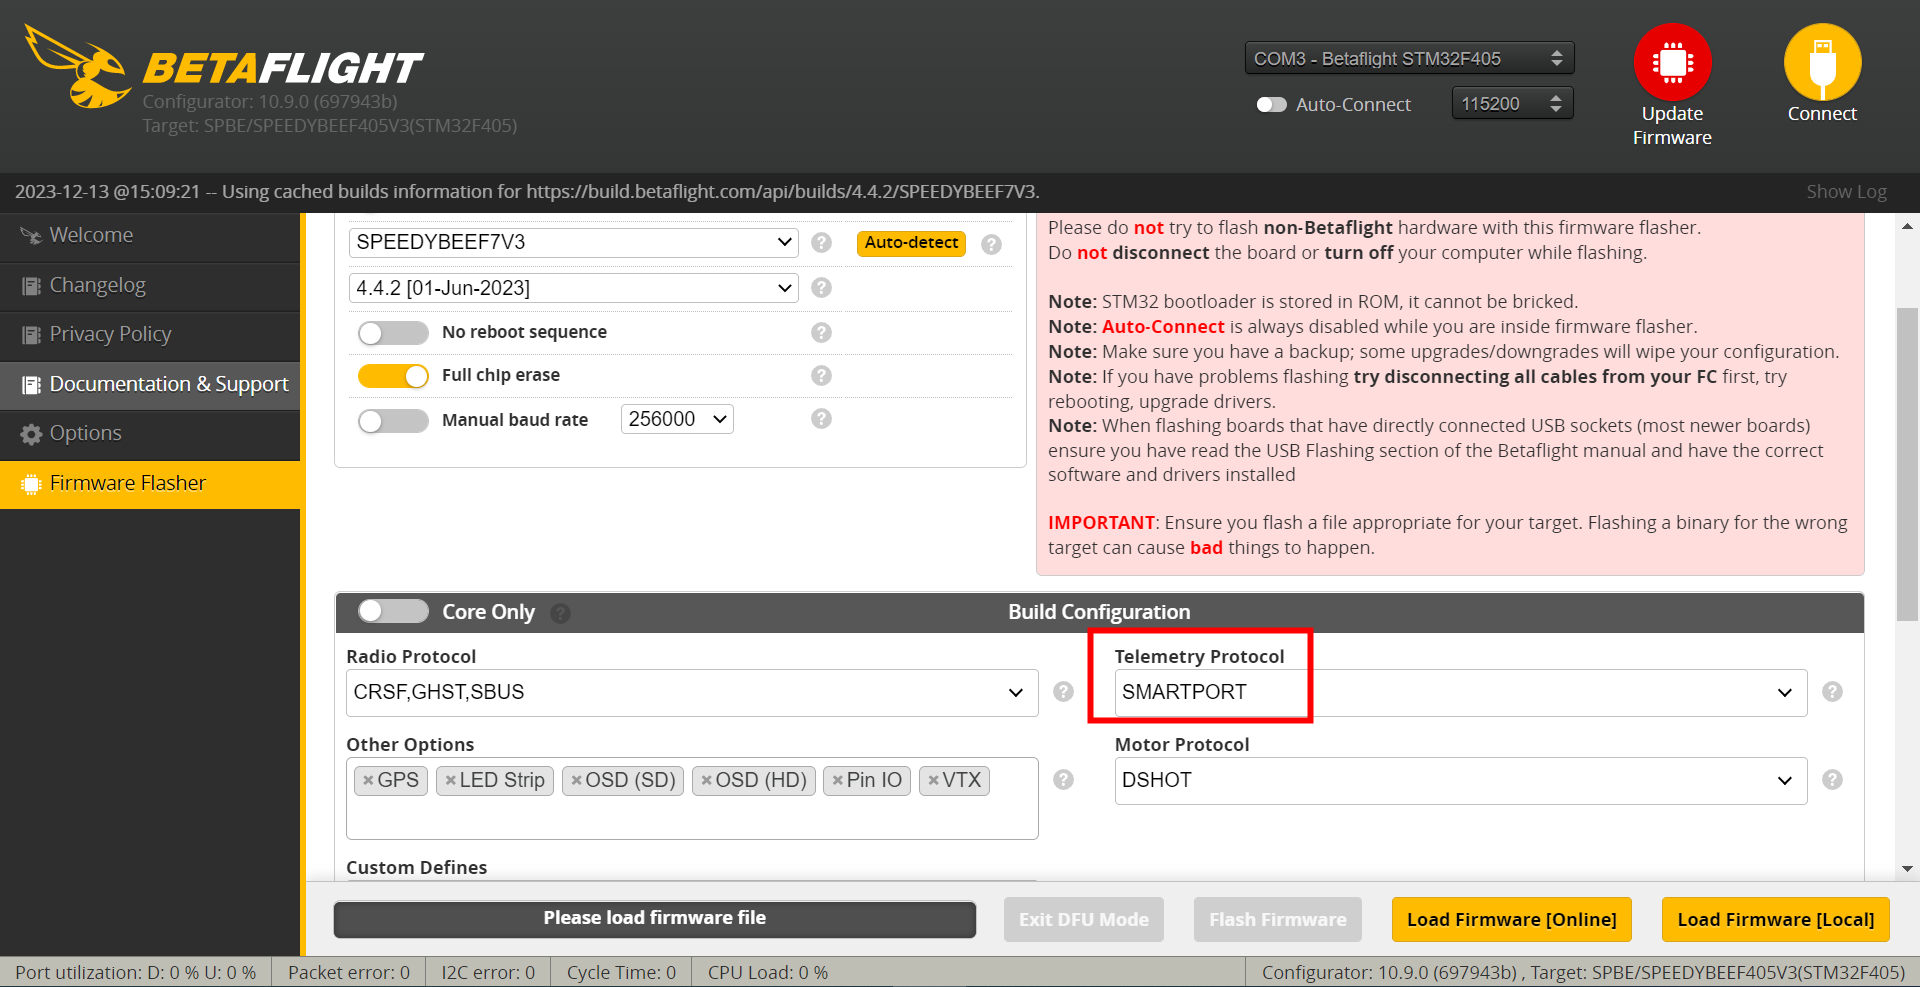
Task: Open help for firmware version 4.4.2
Action: click(821, 288)
